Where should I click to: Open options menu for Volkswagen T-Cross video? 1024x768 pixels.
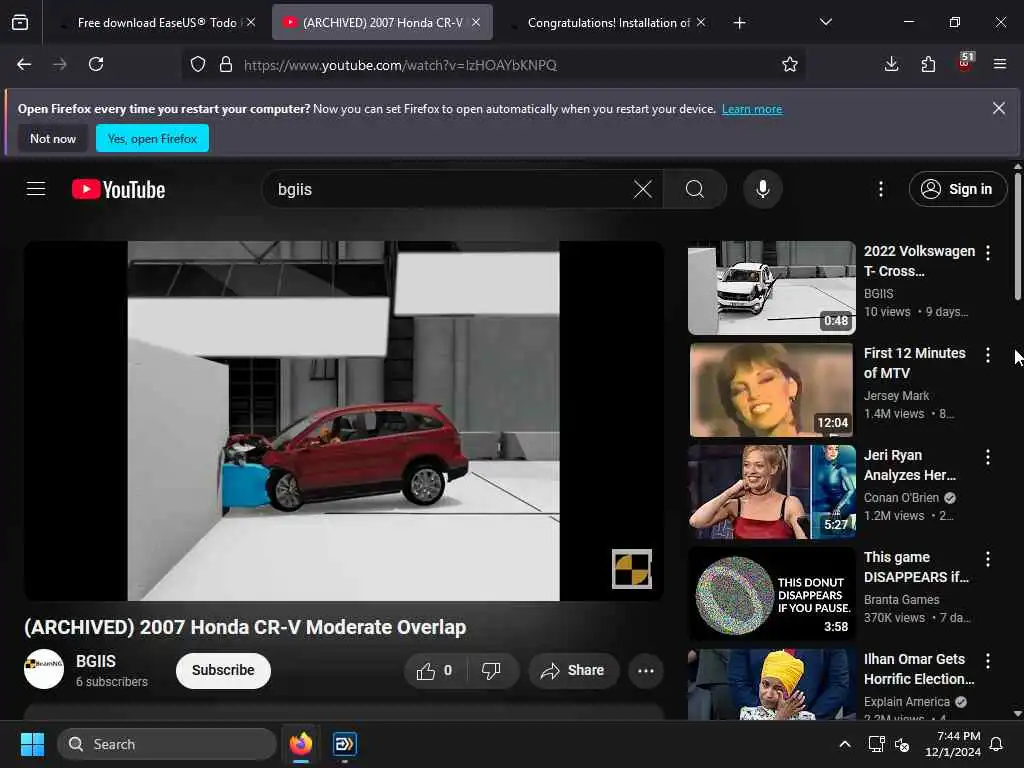click(987, 253)
